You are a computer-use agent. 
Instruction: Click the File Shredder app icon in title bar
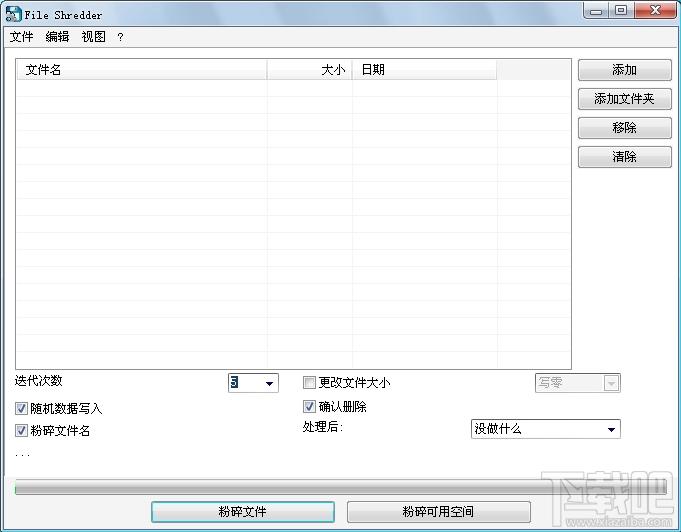tap(13, 14)
